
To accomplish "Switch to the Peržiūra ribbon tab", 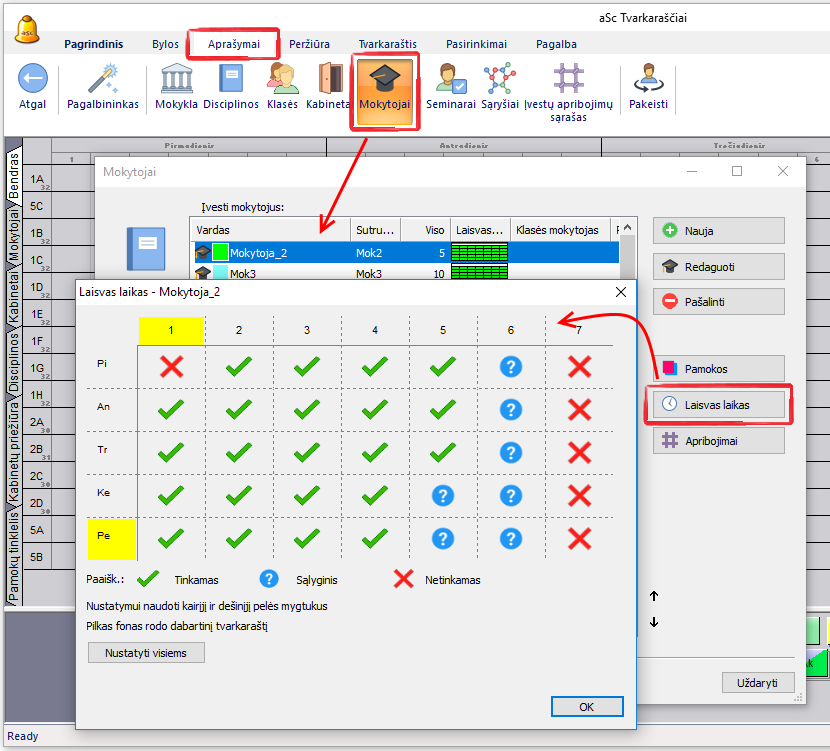I will point(309,44).
